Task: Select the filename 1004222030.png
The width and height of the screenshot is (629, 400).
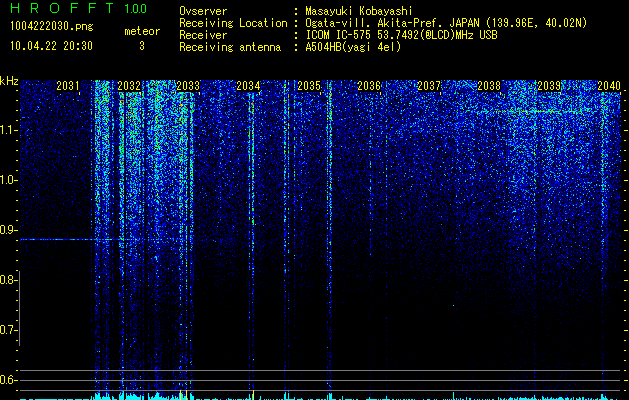Action: coord(52,27)
